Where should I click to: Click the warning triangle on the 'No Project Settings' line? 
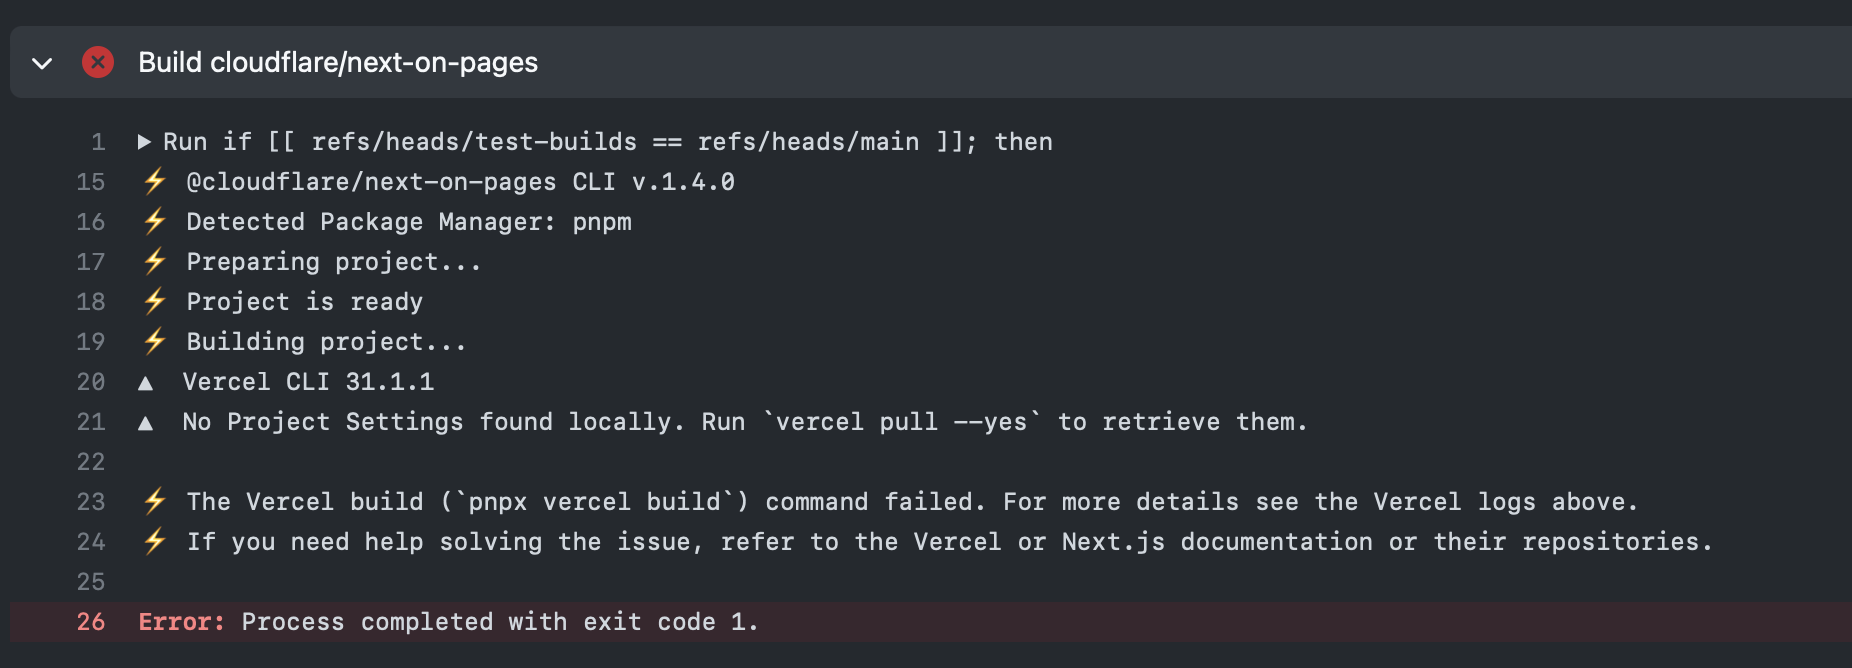[148, 421]
